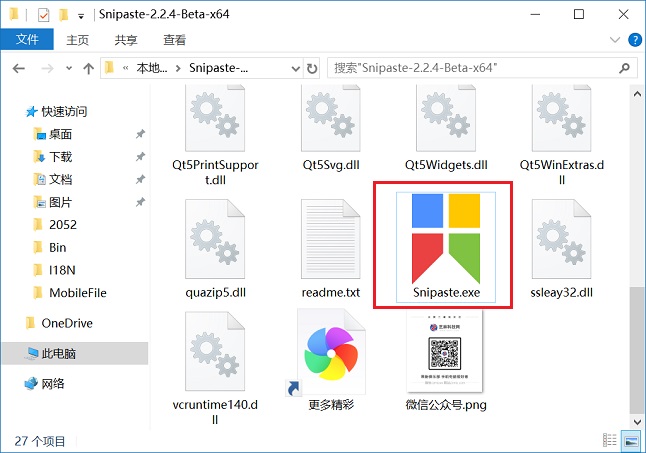
Task: Click Properties icon in quick access toolbar
Action: 43,15
